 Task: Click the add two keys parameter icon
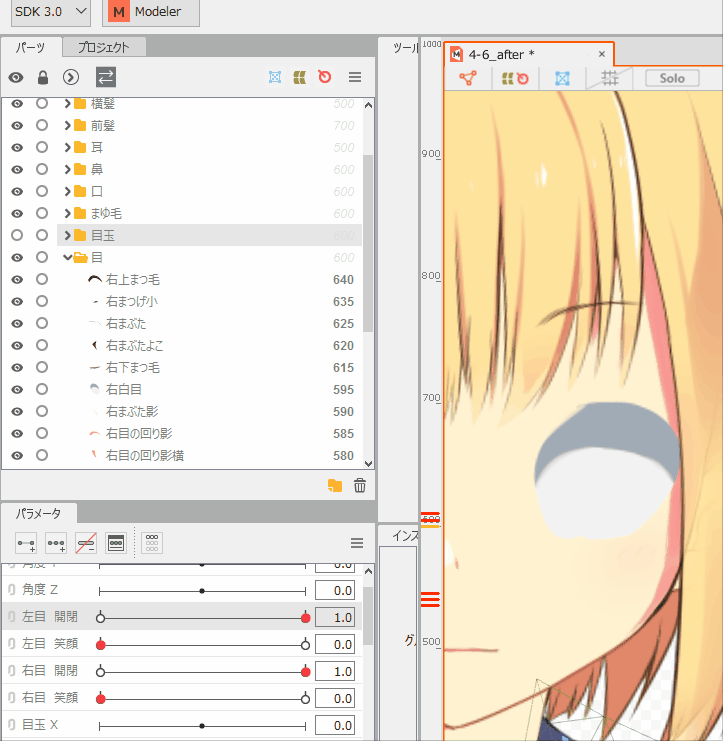(x=26, y=543)
